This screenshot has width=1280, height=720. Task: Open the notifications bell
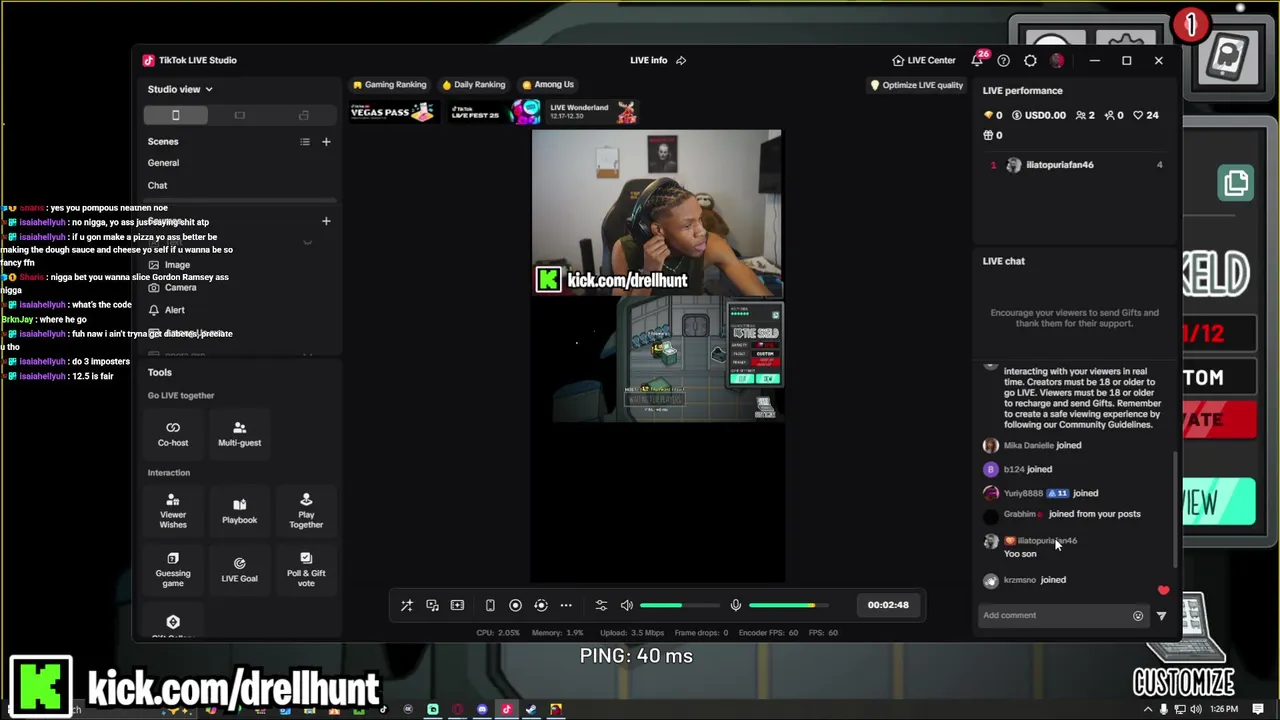point(977,60)
